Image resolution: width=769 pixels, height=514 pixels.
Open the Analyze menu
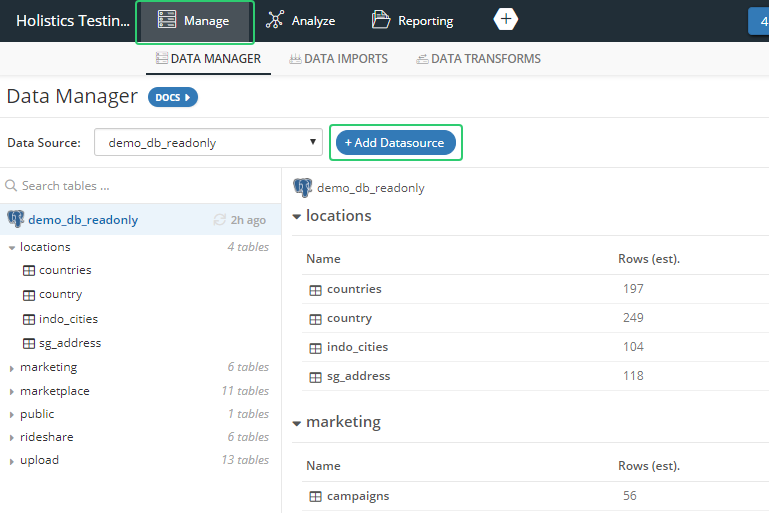point(301,21)
